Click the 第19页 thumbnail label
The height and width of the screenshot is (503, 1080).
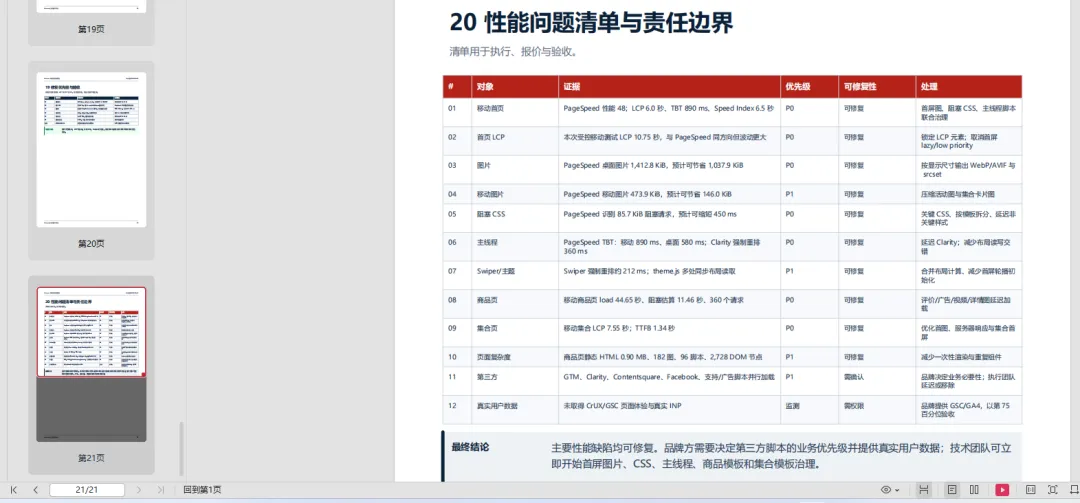click(92, 29)
